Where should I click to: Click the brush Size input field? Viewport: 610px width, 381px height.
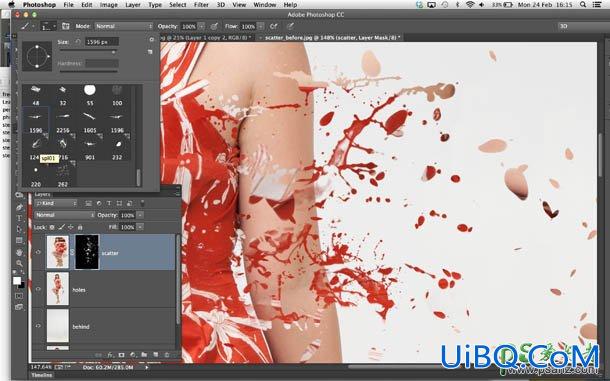click(x=102, y=42)
